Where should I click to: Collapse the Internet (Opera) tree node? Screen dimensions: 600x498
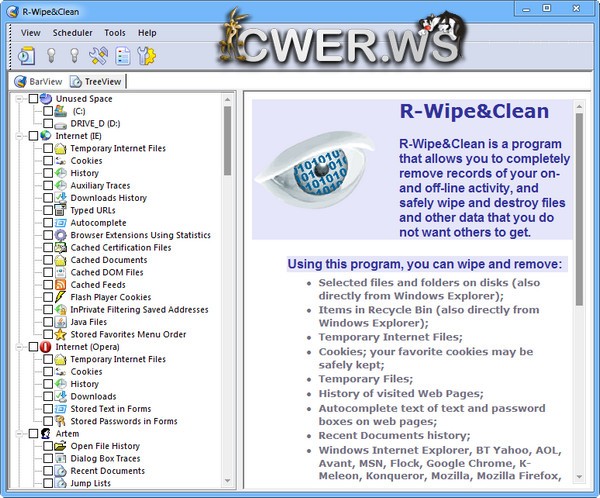tap(19, 347)
